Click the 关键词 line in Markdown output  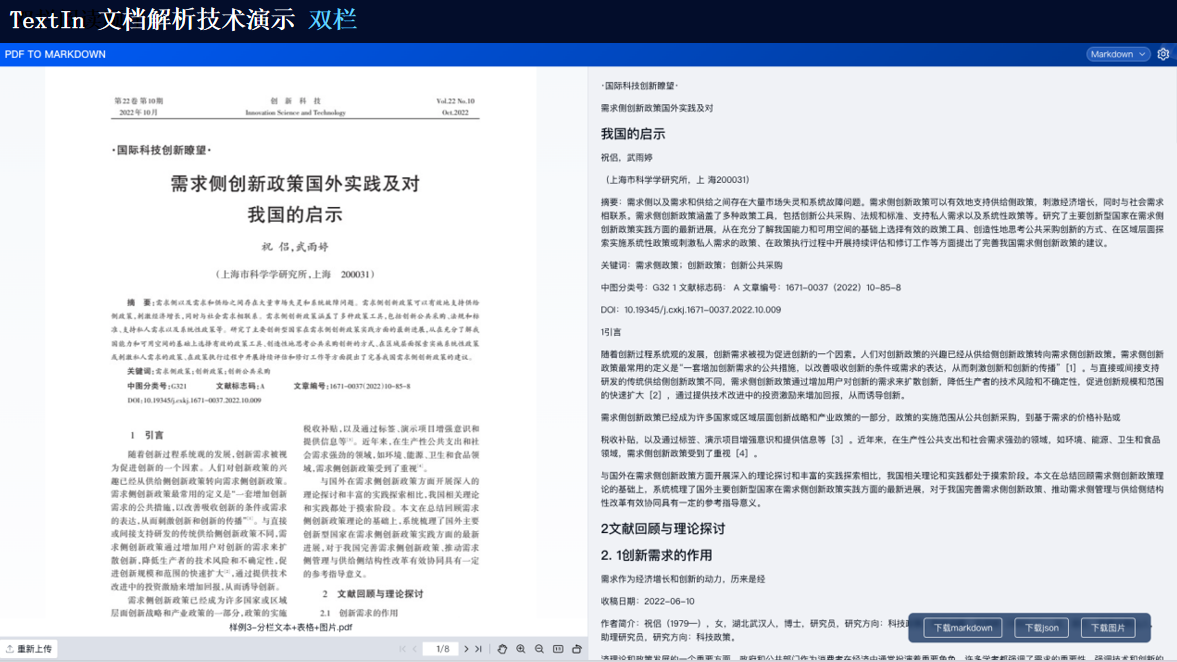[691, 265]
